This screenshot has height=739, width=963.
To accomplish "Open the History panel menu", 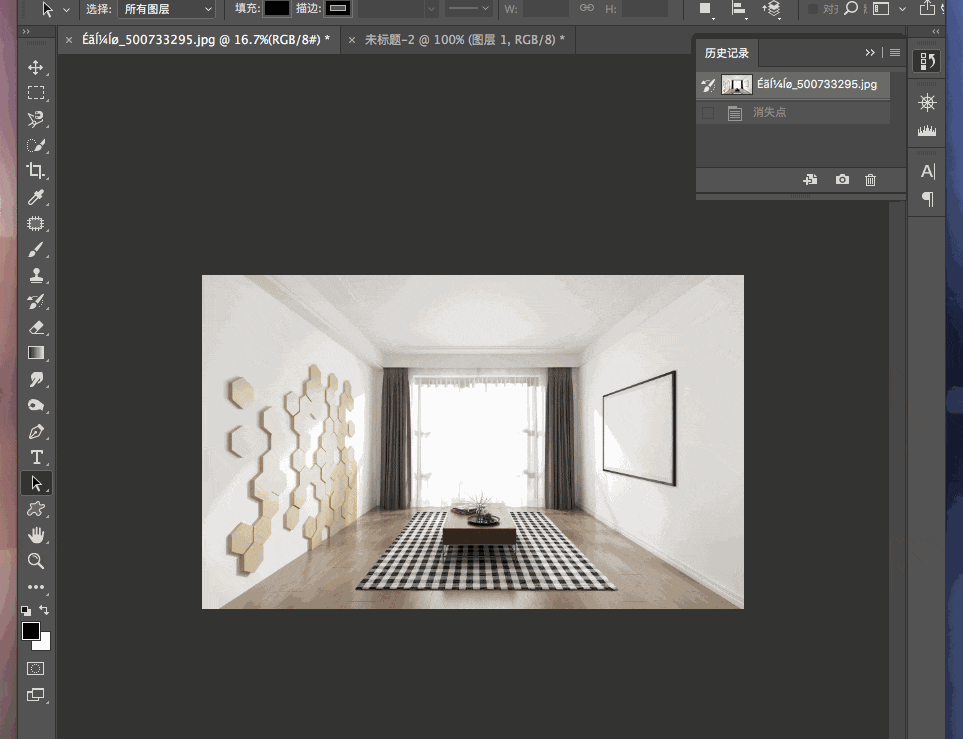I will click(895, 53).
